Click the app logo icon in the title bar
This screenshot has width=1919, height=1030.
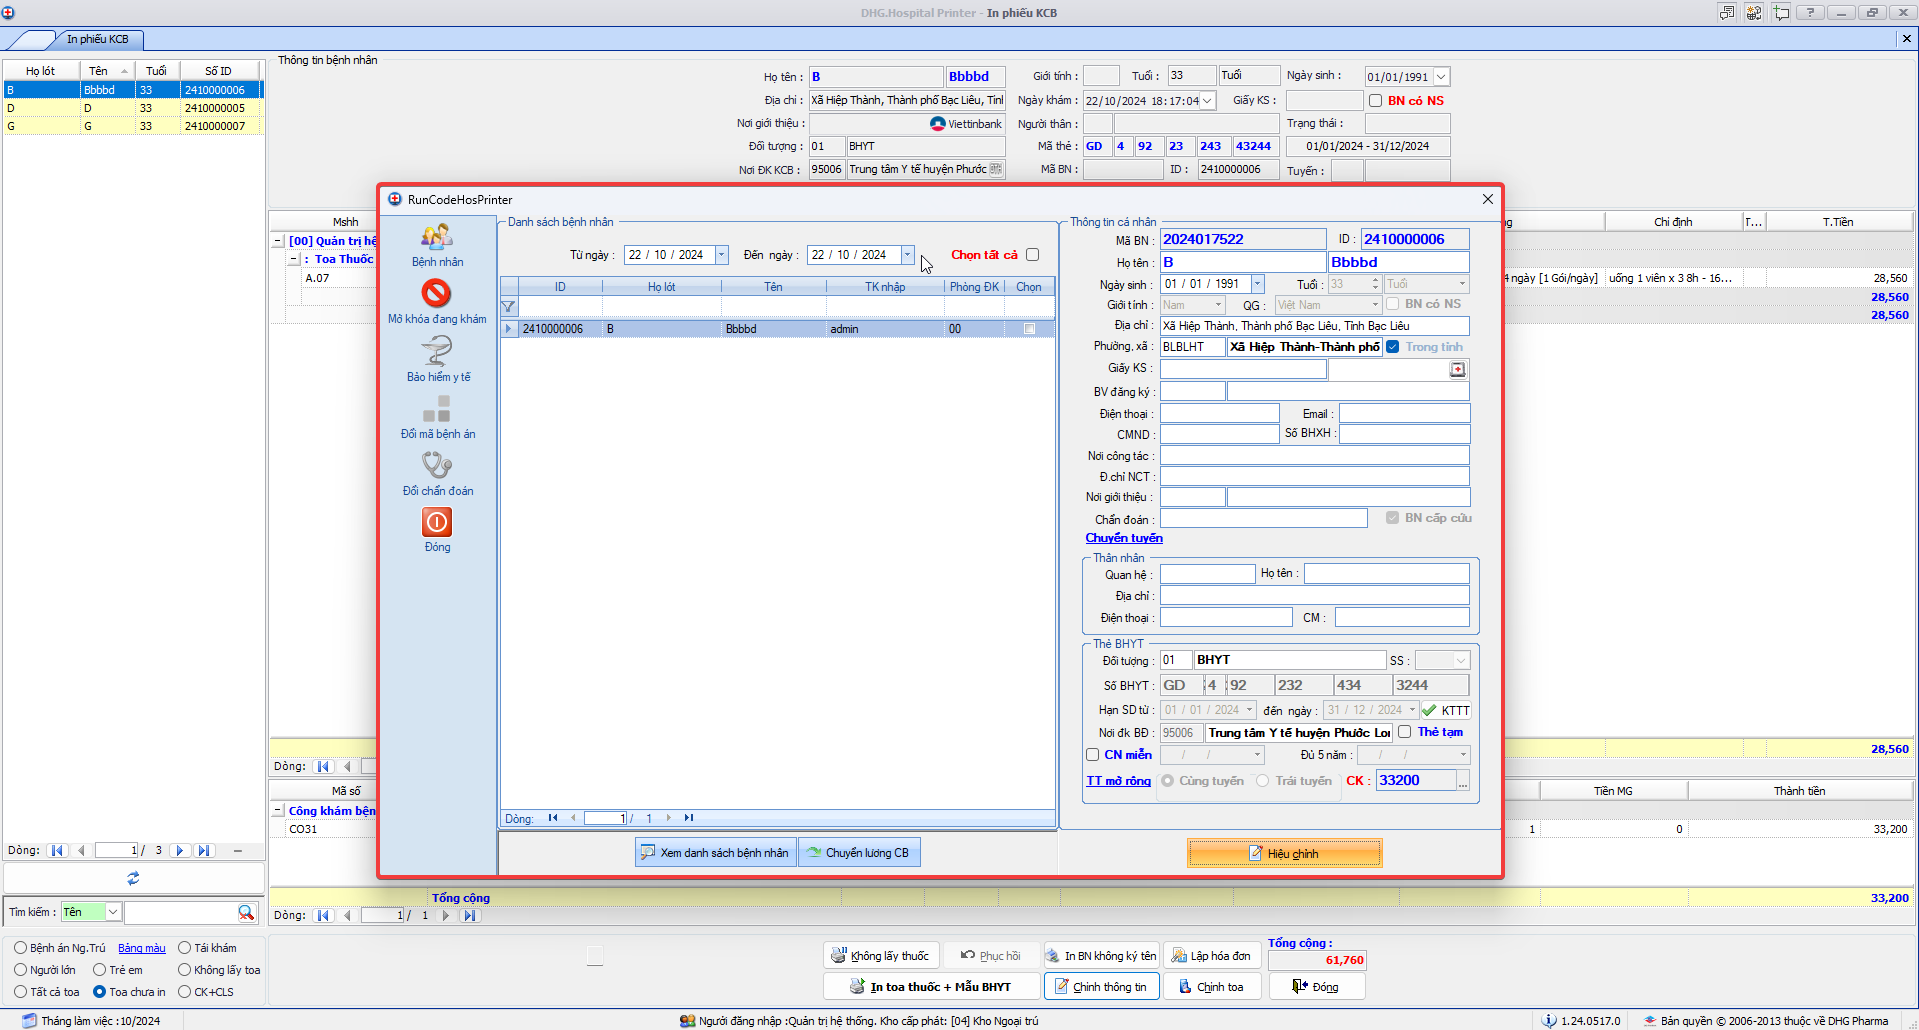point(8,12)
